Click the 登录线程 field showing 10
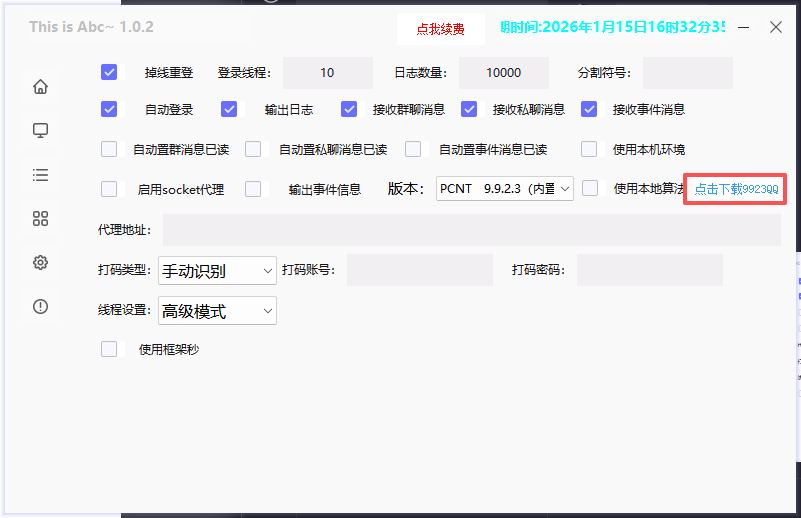Viewport: 801px width, 518px height. coord(327,73)
